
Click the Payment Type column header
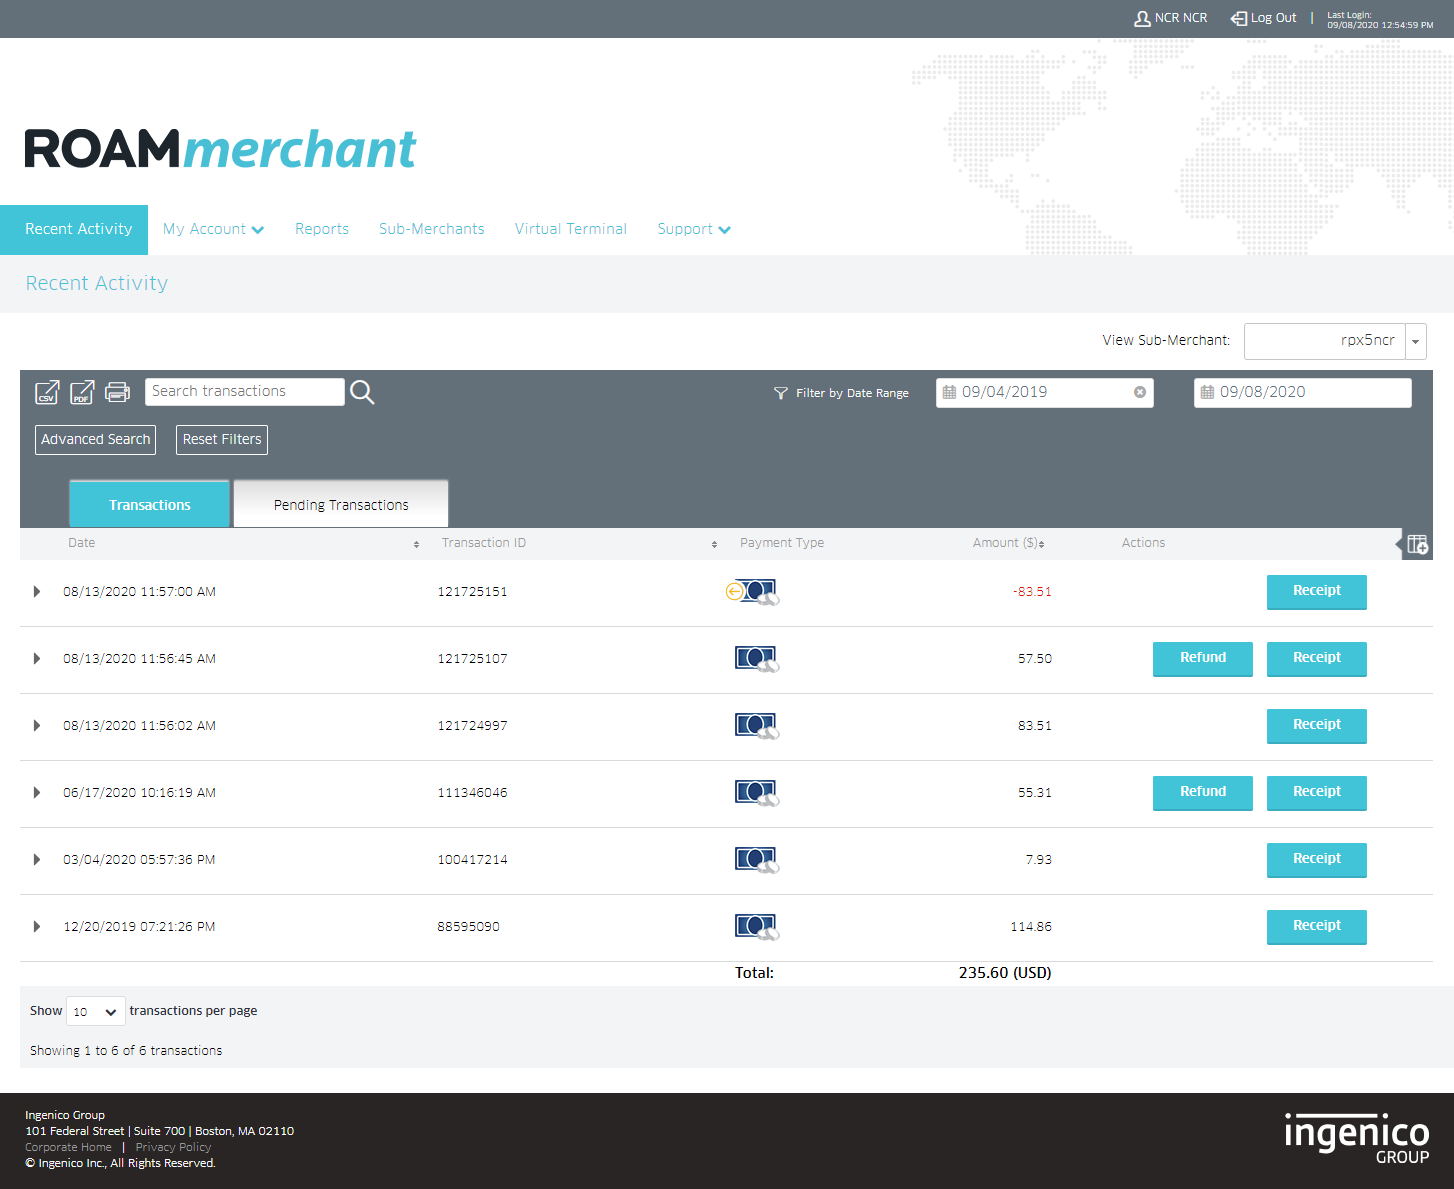782,543
